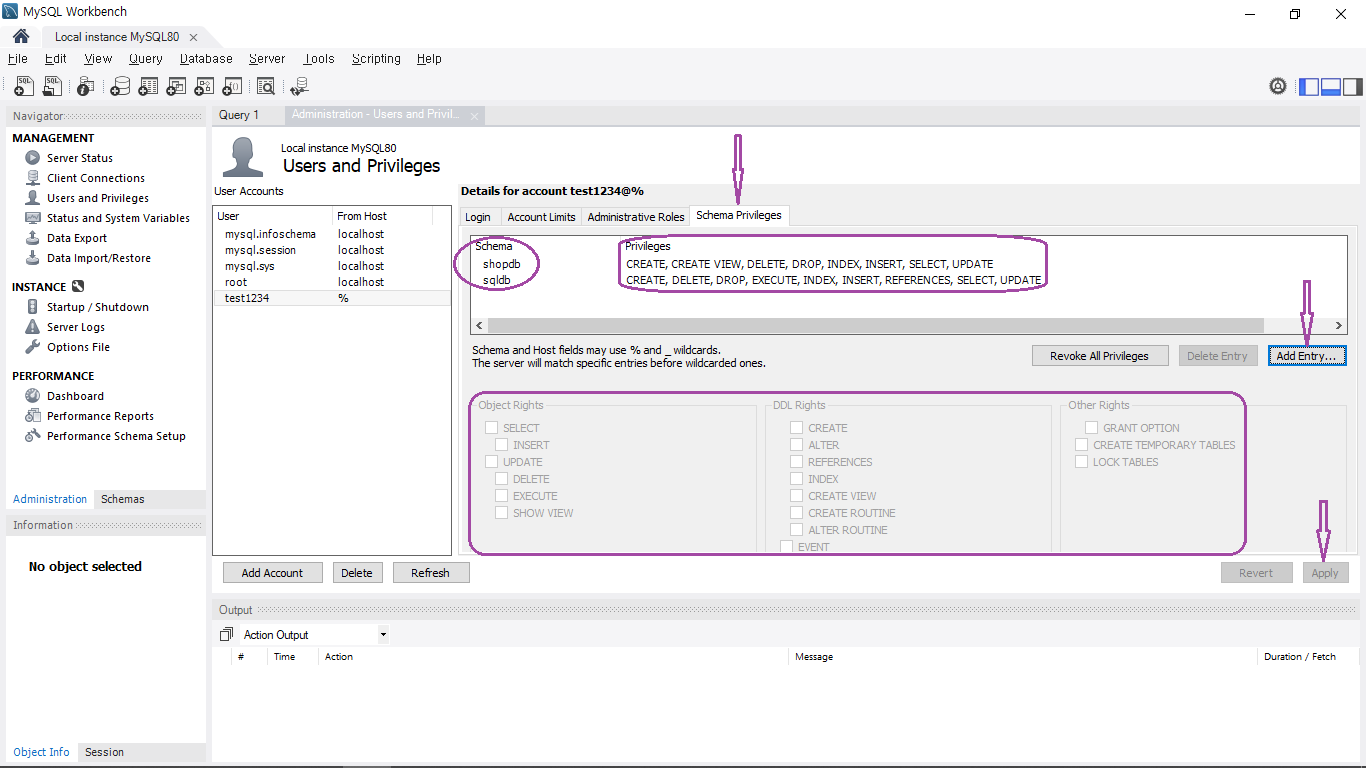The height and width of the screenshot is (768, 1366).
Task: Select the sqldb schema entry
Action: coord(497,280)
